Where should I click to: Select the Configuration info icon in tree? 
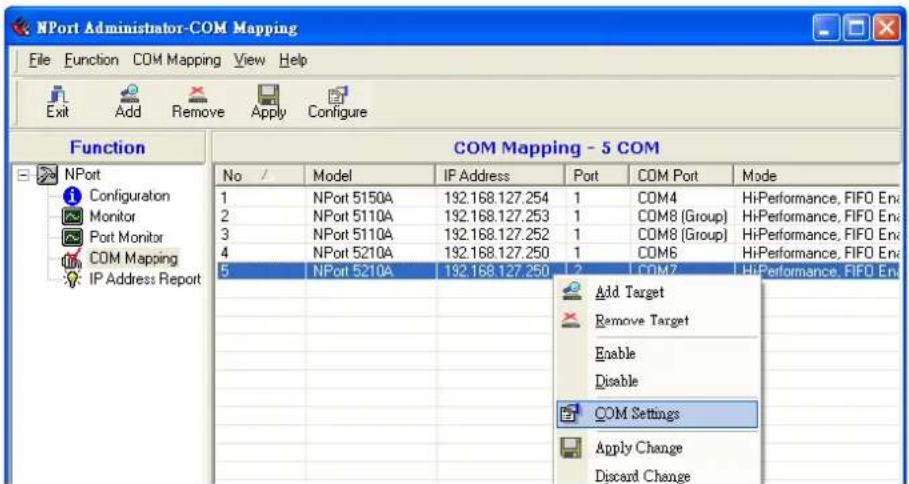coord(72,196)
